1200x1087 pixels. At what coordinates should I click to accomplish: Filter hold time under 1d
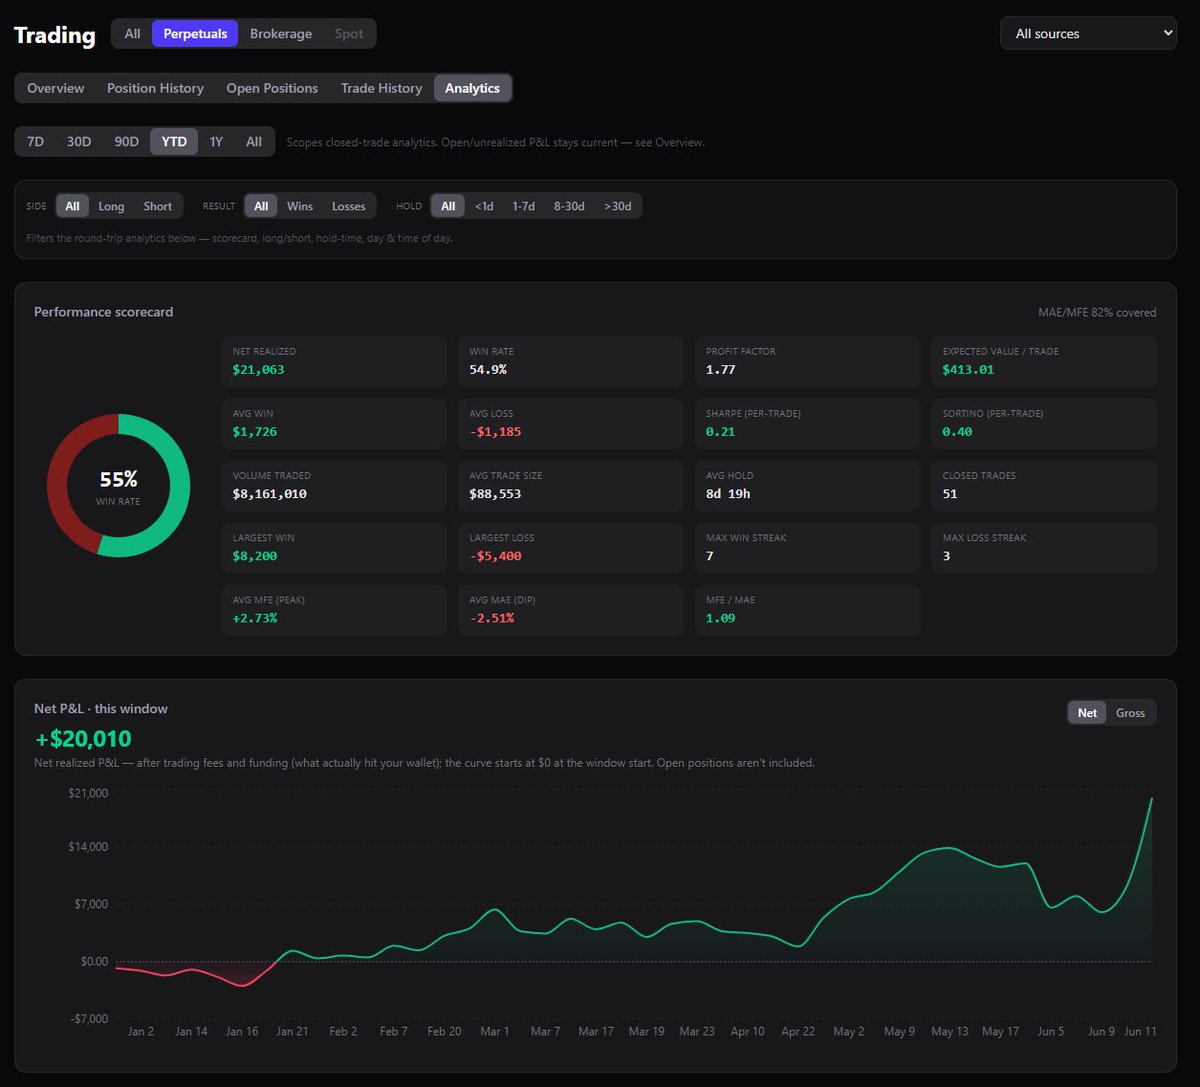(484, 206)
